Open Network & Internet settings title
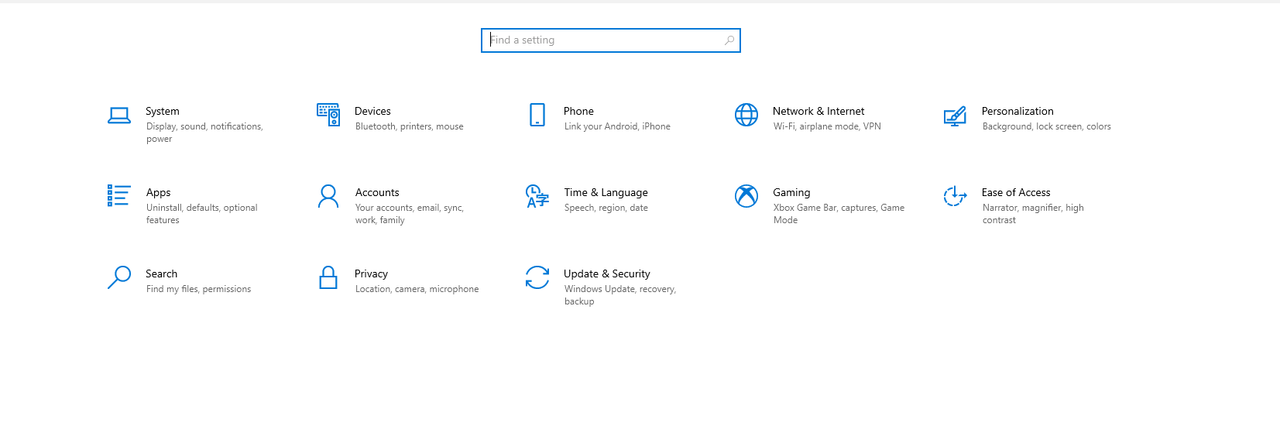 pyautogui.click(x=819, y=111)
